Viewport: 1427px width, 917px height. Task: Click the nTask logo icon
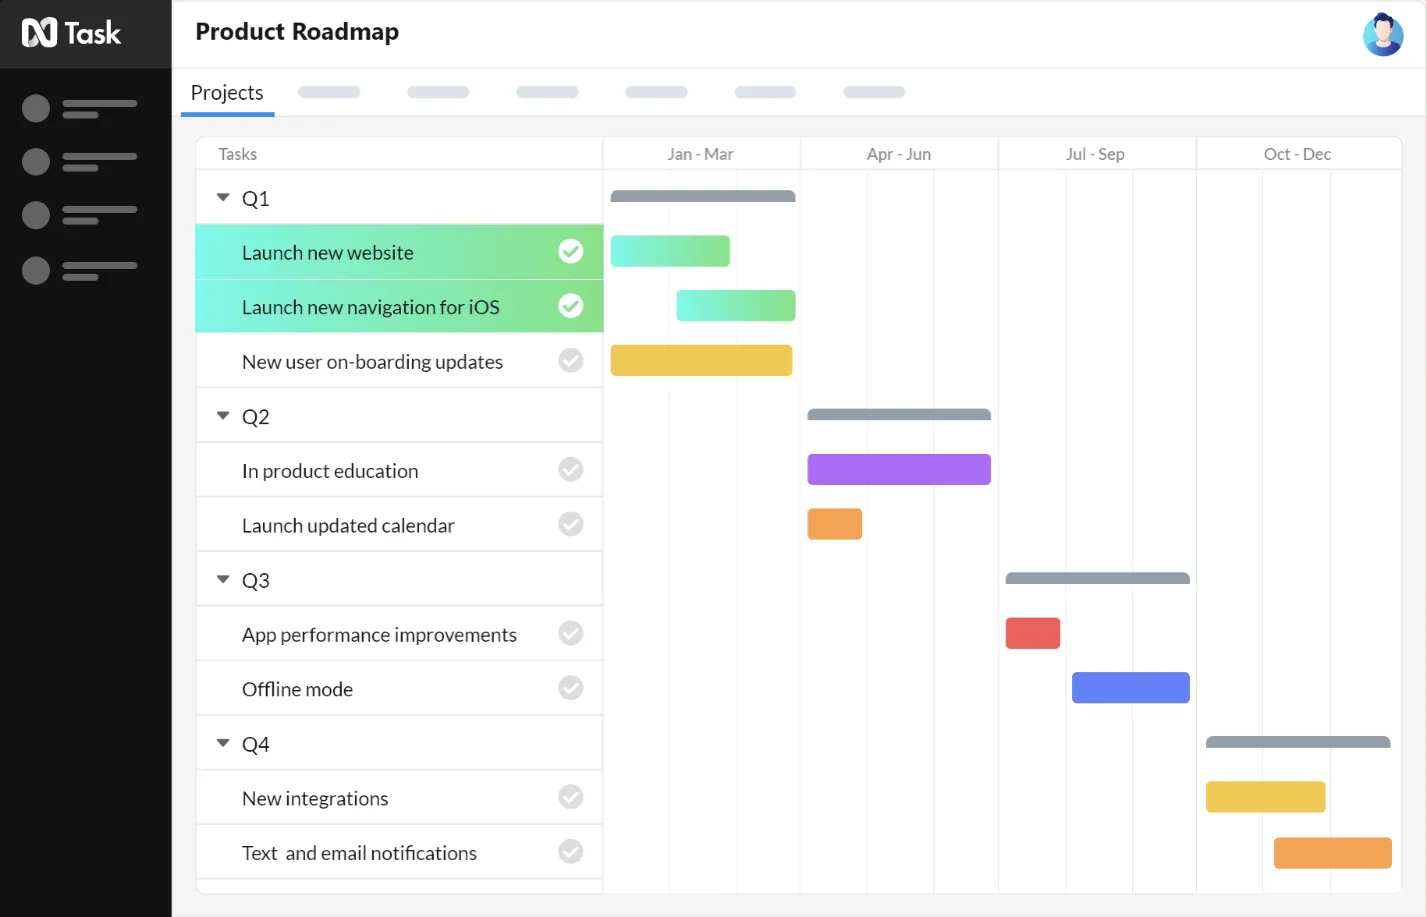point(39,33)
